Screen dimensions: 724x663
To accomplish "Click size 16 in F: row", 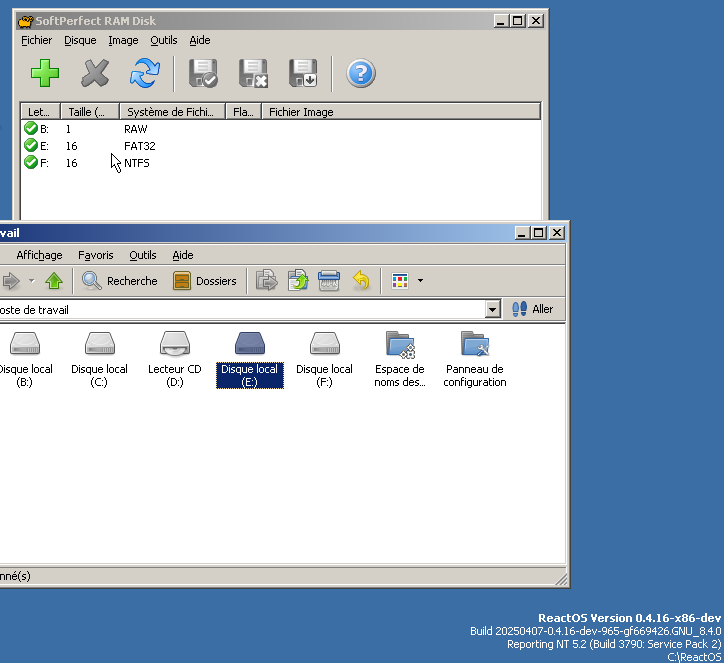I will pyautogui.click(x=72, y=163).
